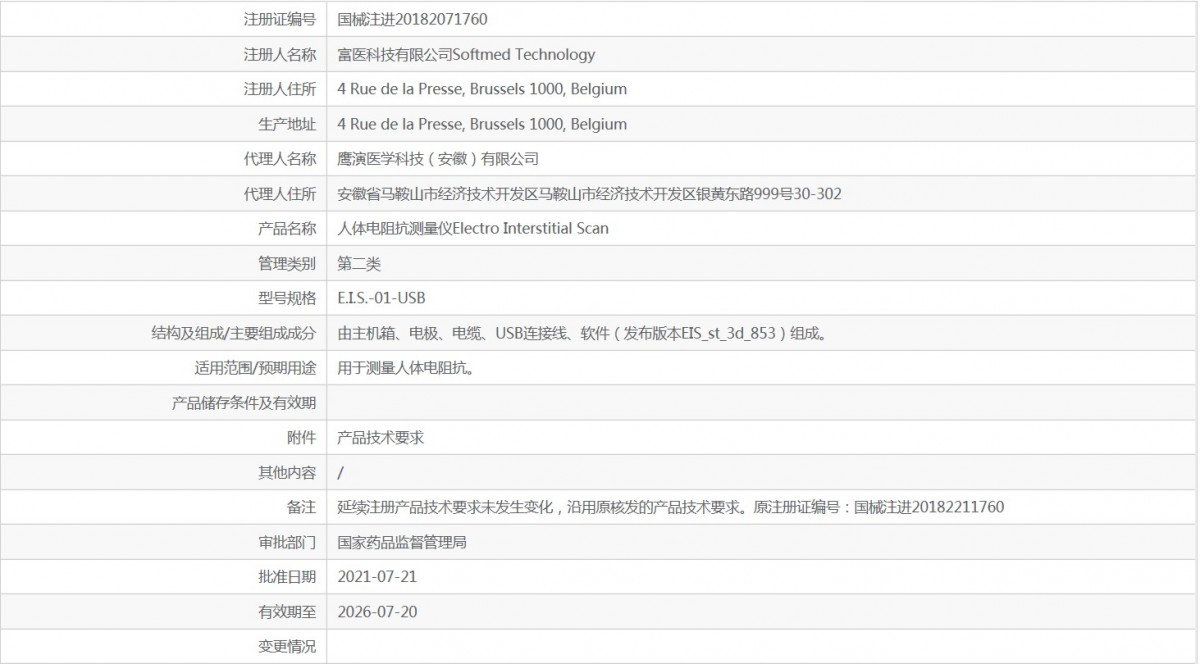The width and height of the screenshot is (1200, 664).
Task: Click the label 产品名称
Action: click(287, 229)
